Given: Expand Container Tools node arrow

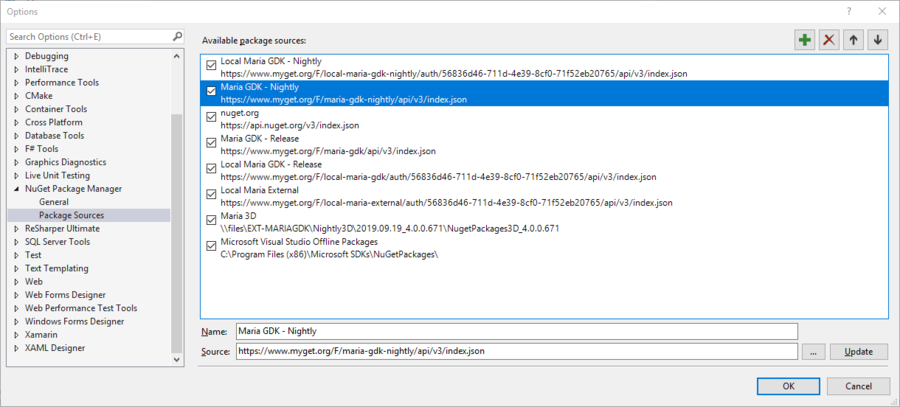Looking at the screenshot, I should coord(16,109).
